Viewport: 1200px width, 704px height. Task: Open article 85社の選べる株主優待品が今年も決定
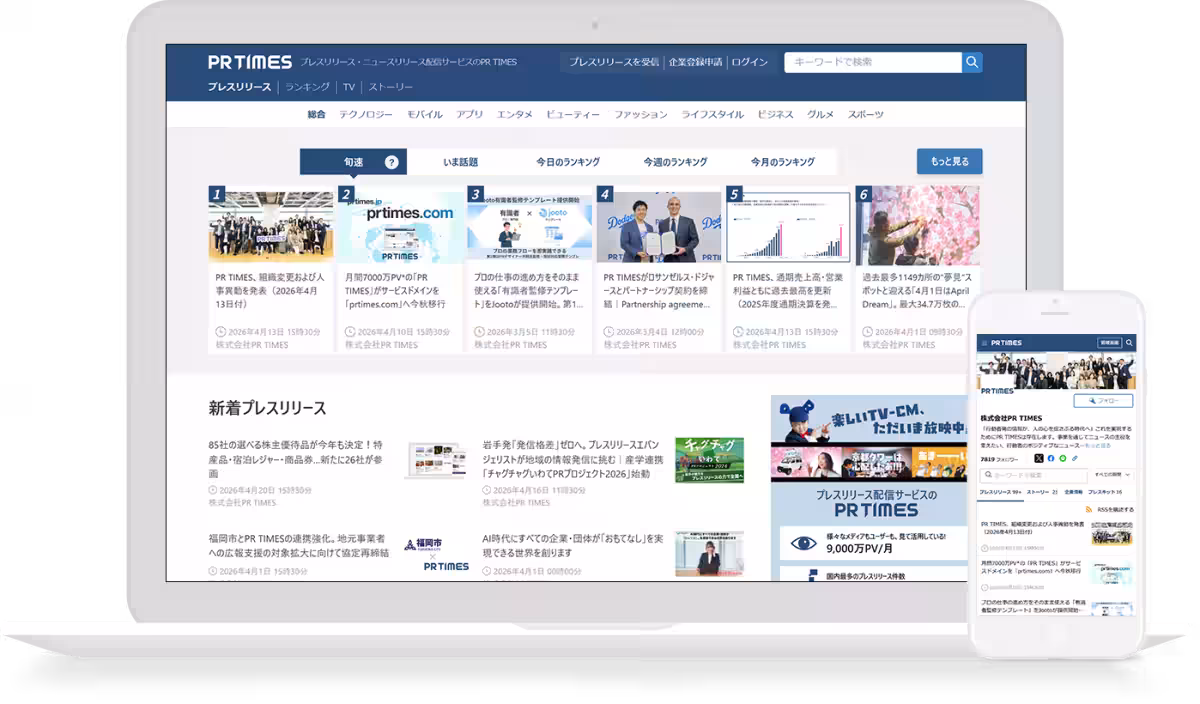(297, 459)
